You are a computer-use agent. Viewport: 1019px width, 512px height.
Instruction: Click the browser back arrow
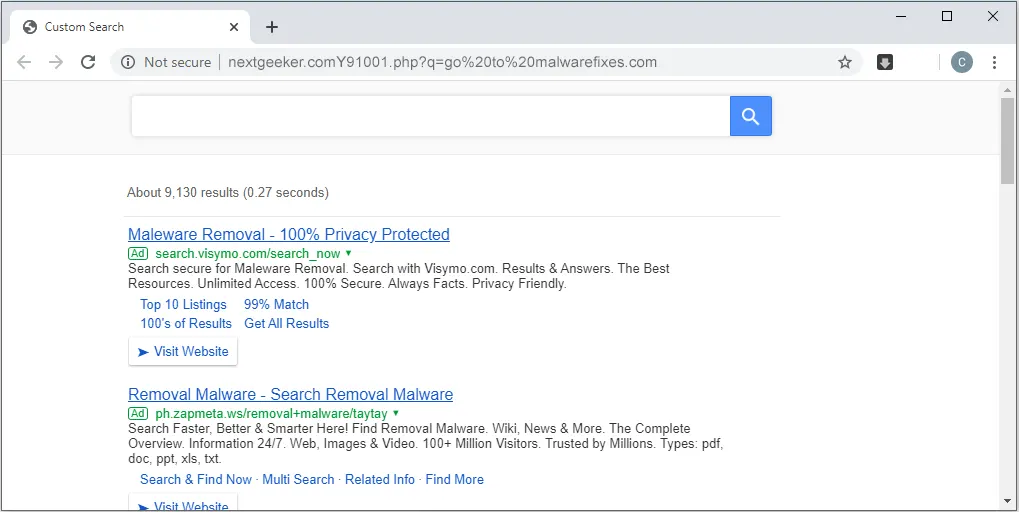[24, 62]
